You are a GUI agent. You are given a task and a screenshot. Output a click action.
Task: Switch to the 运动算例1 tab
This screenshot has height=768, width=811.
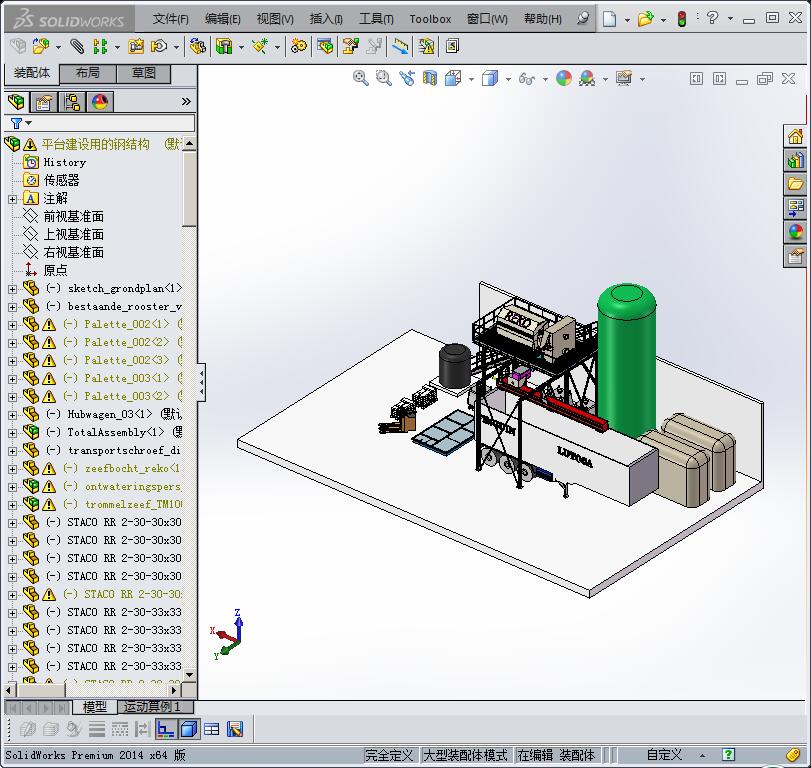[x=152, y=707]
